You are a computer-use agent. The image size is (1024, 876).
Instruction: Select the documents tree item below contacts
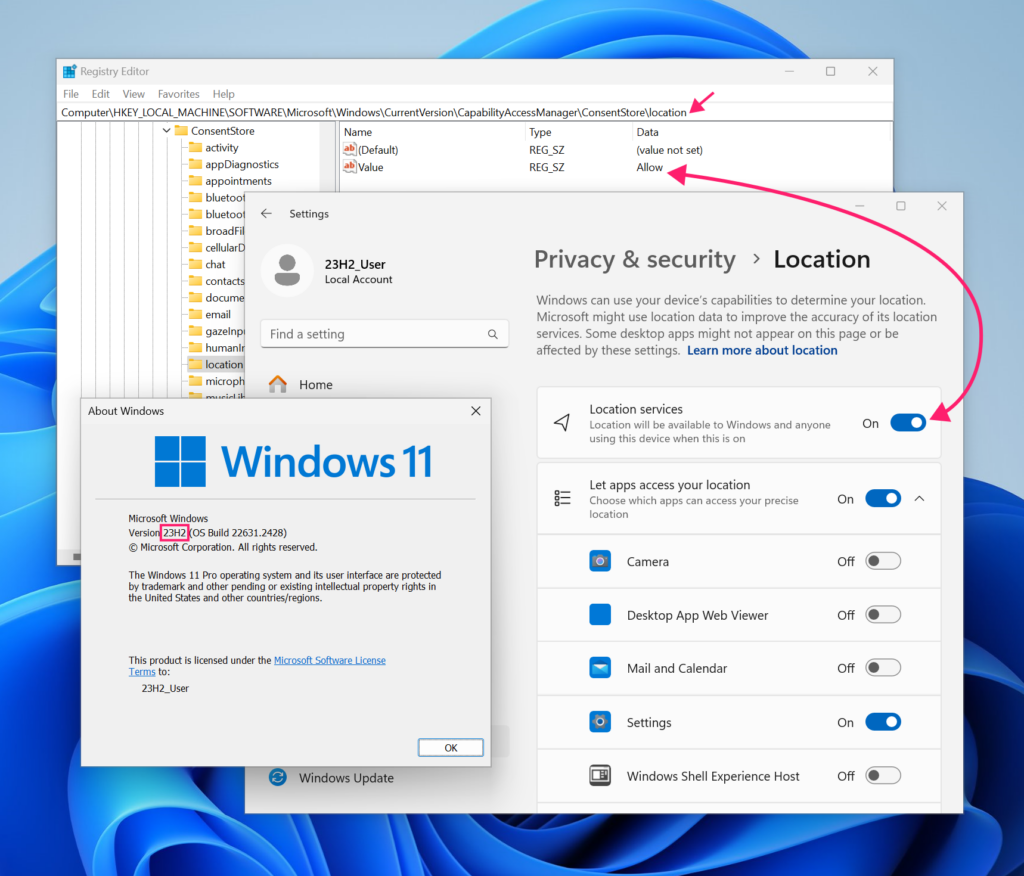coord(225,297)
